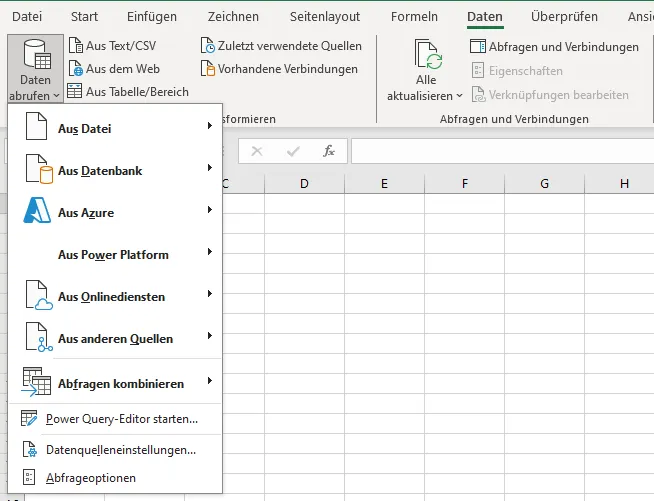Click the Aus Text/CSV label
Screen dimensions: 654x501
(121, 45)
